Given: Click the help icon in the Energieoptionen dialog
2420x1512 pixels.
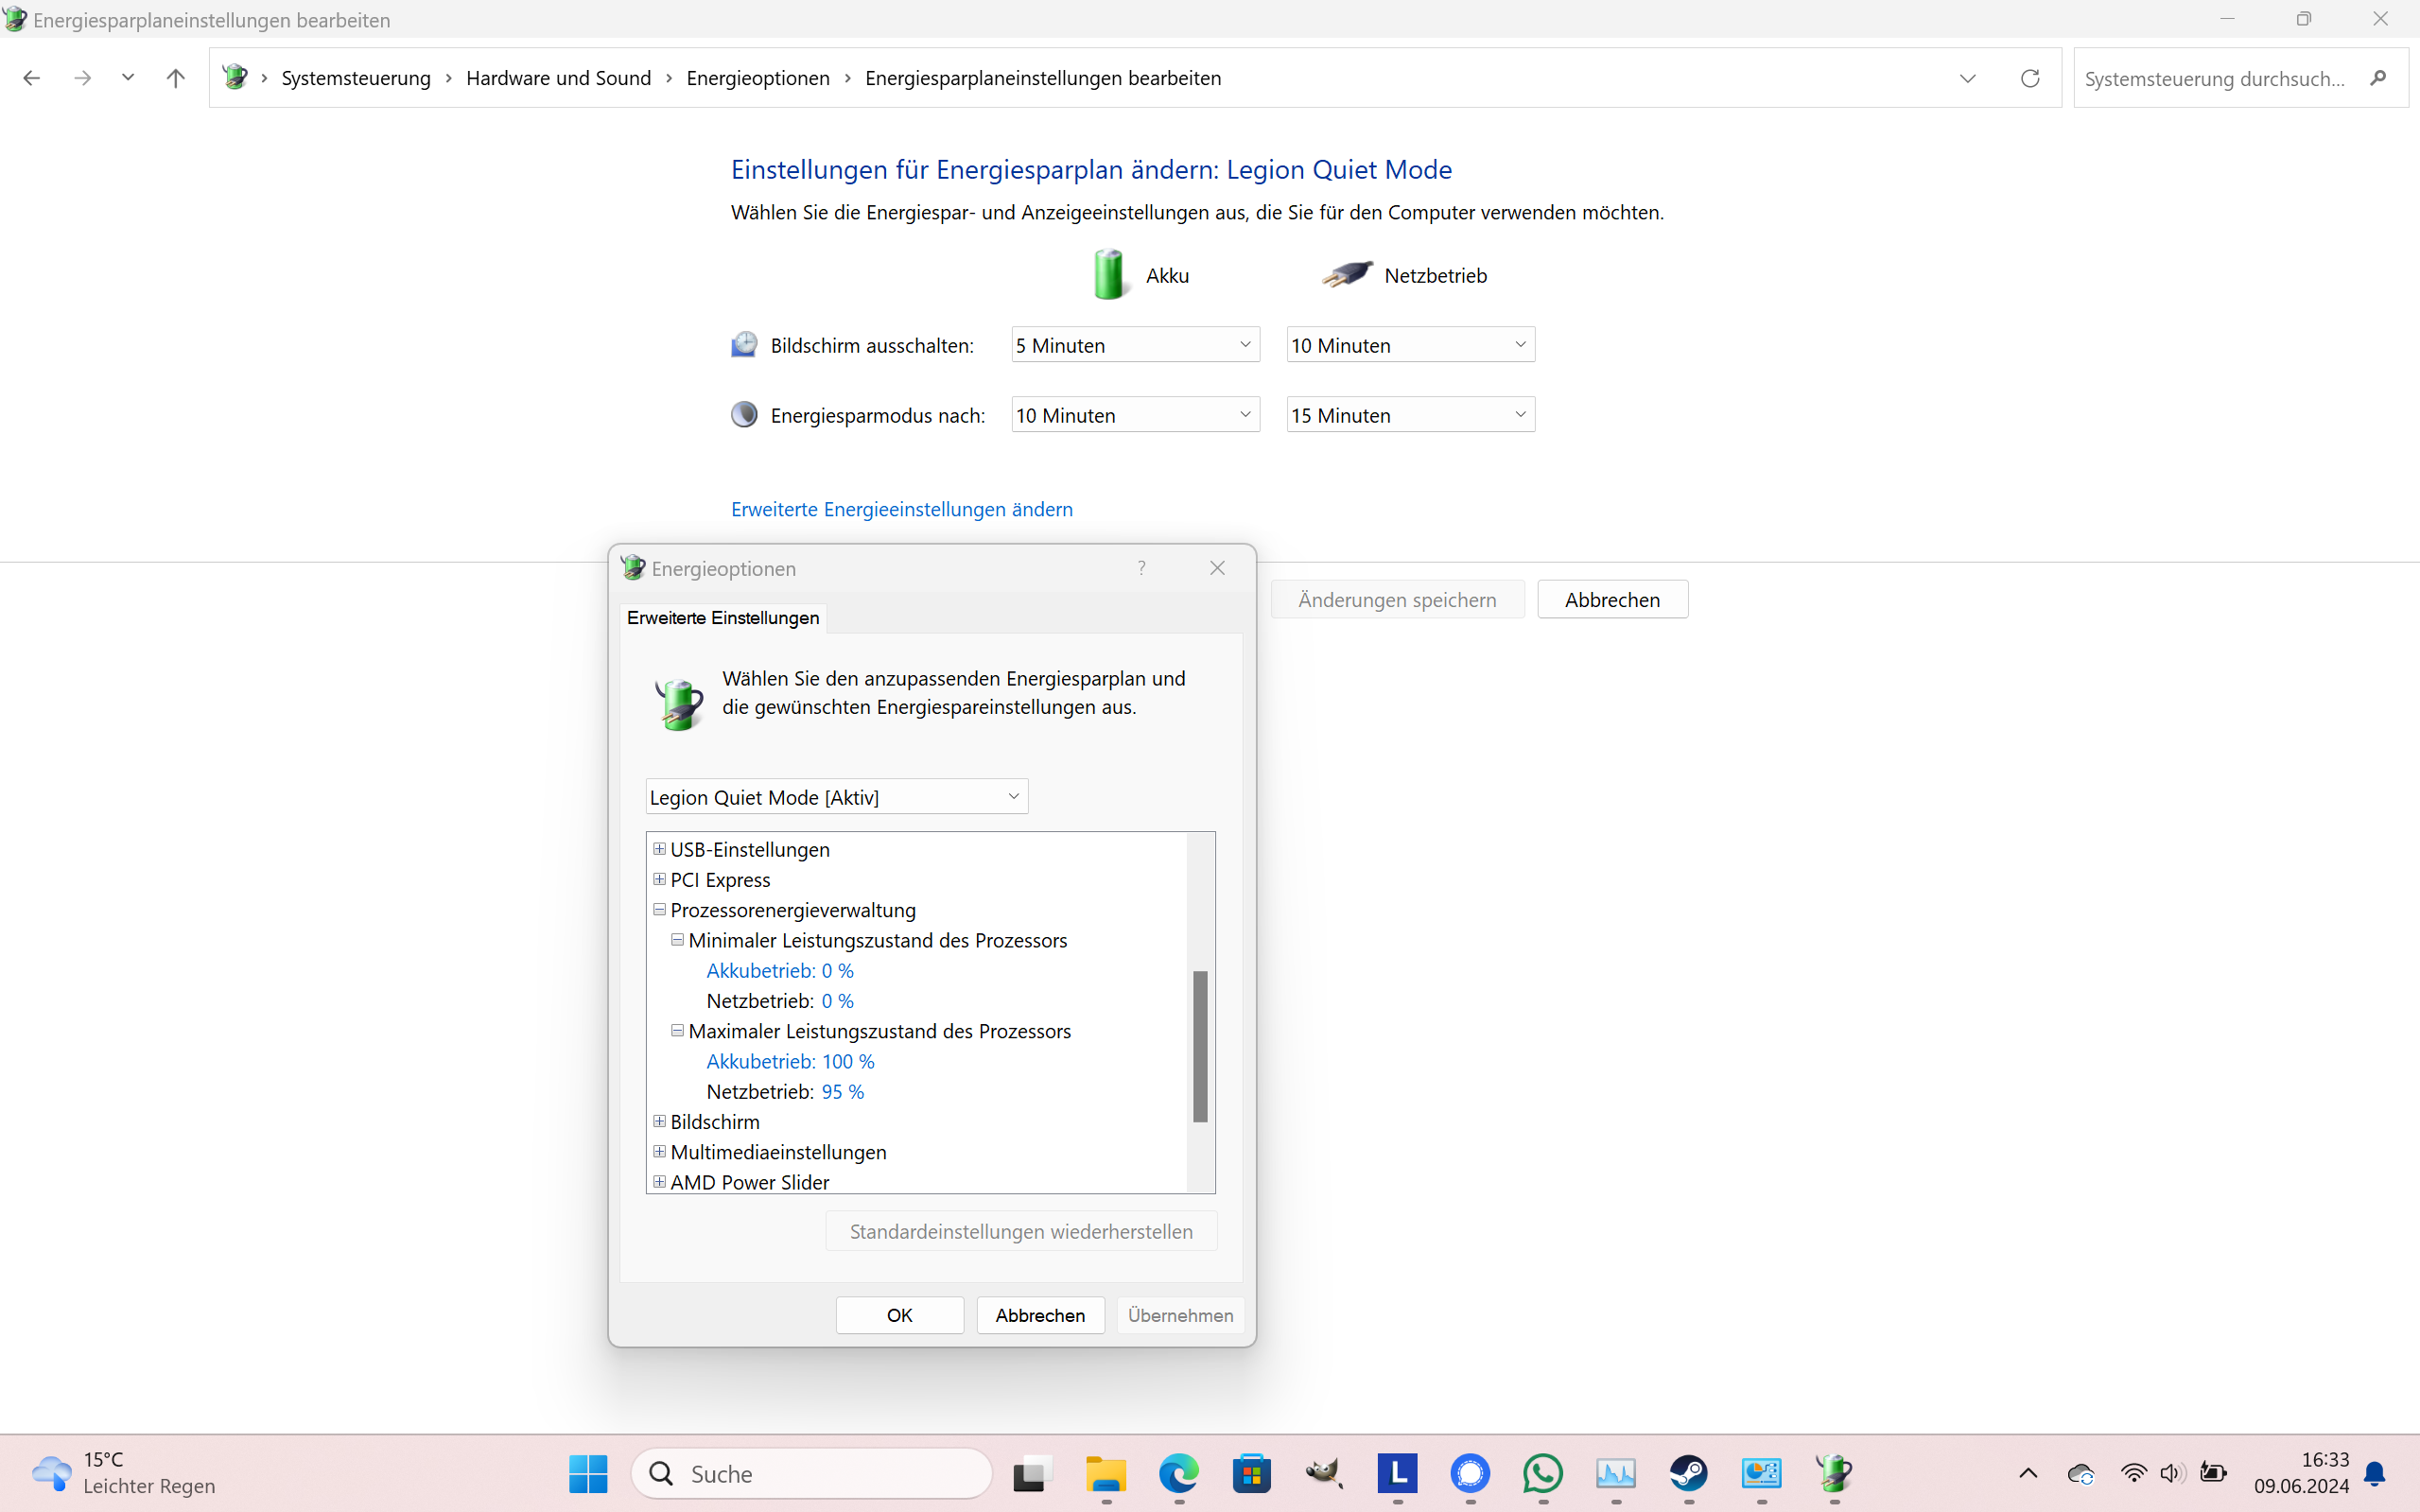Looking at the screenshot, I should click(x=1141, y=567).
